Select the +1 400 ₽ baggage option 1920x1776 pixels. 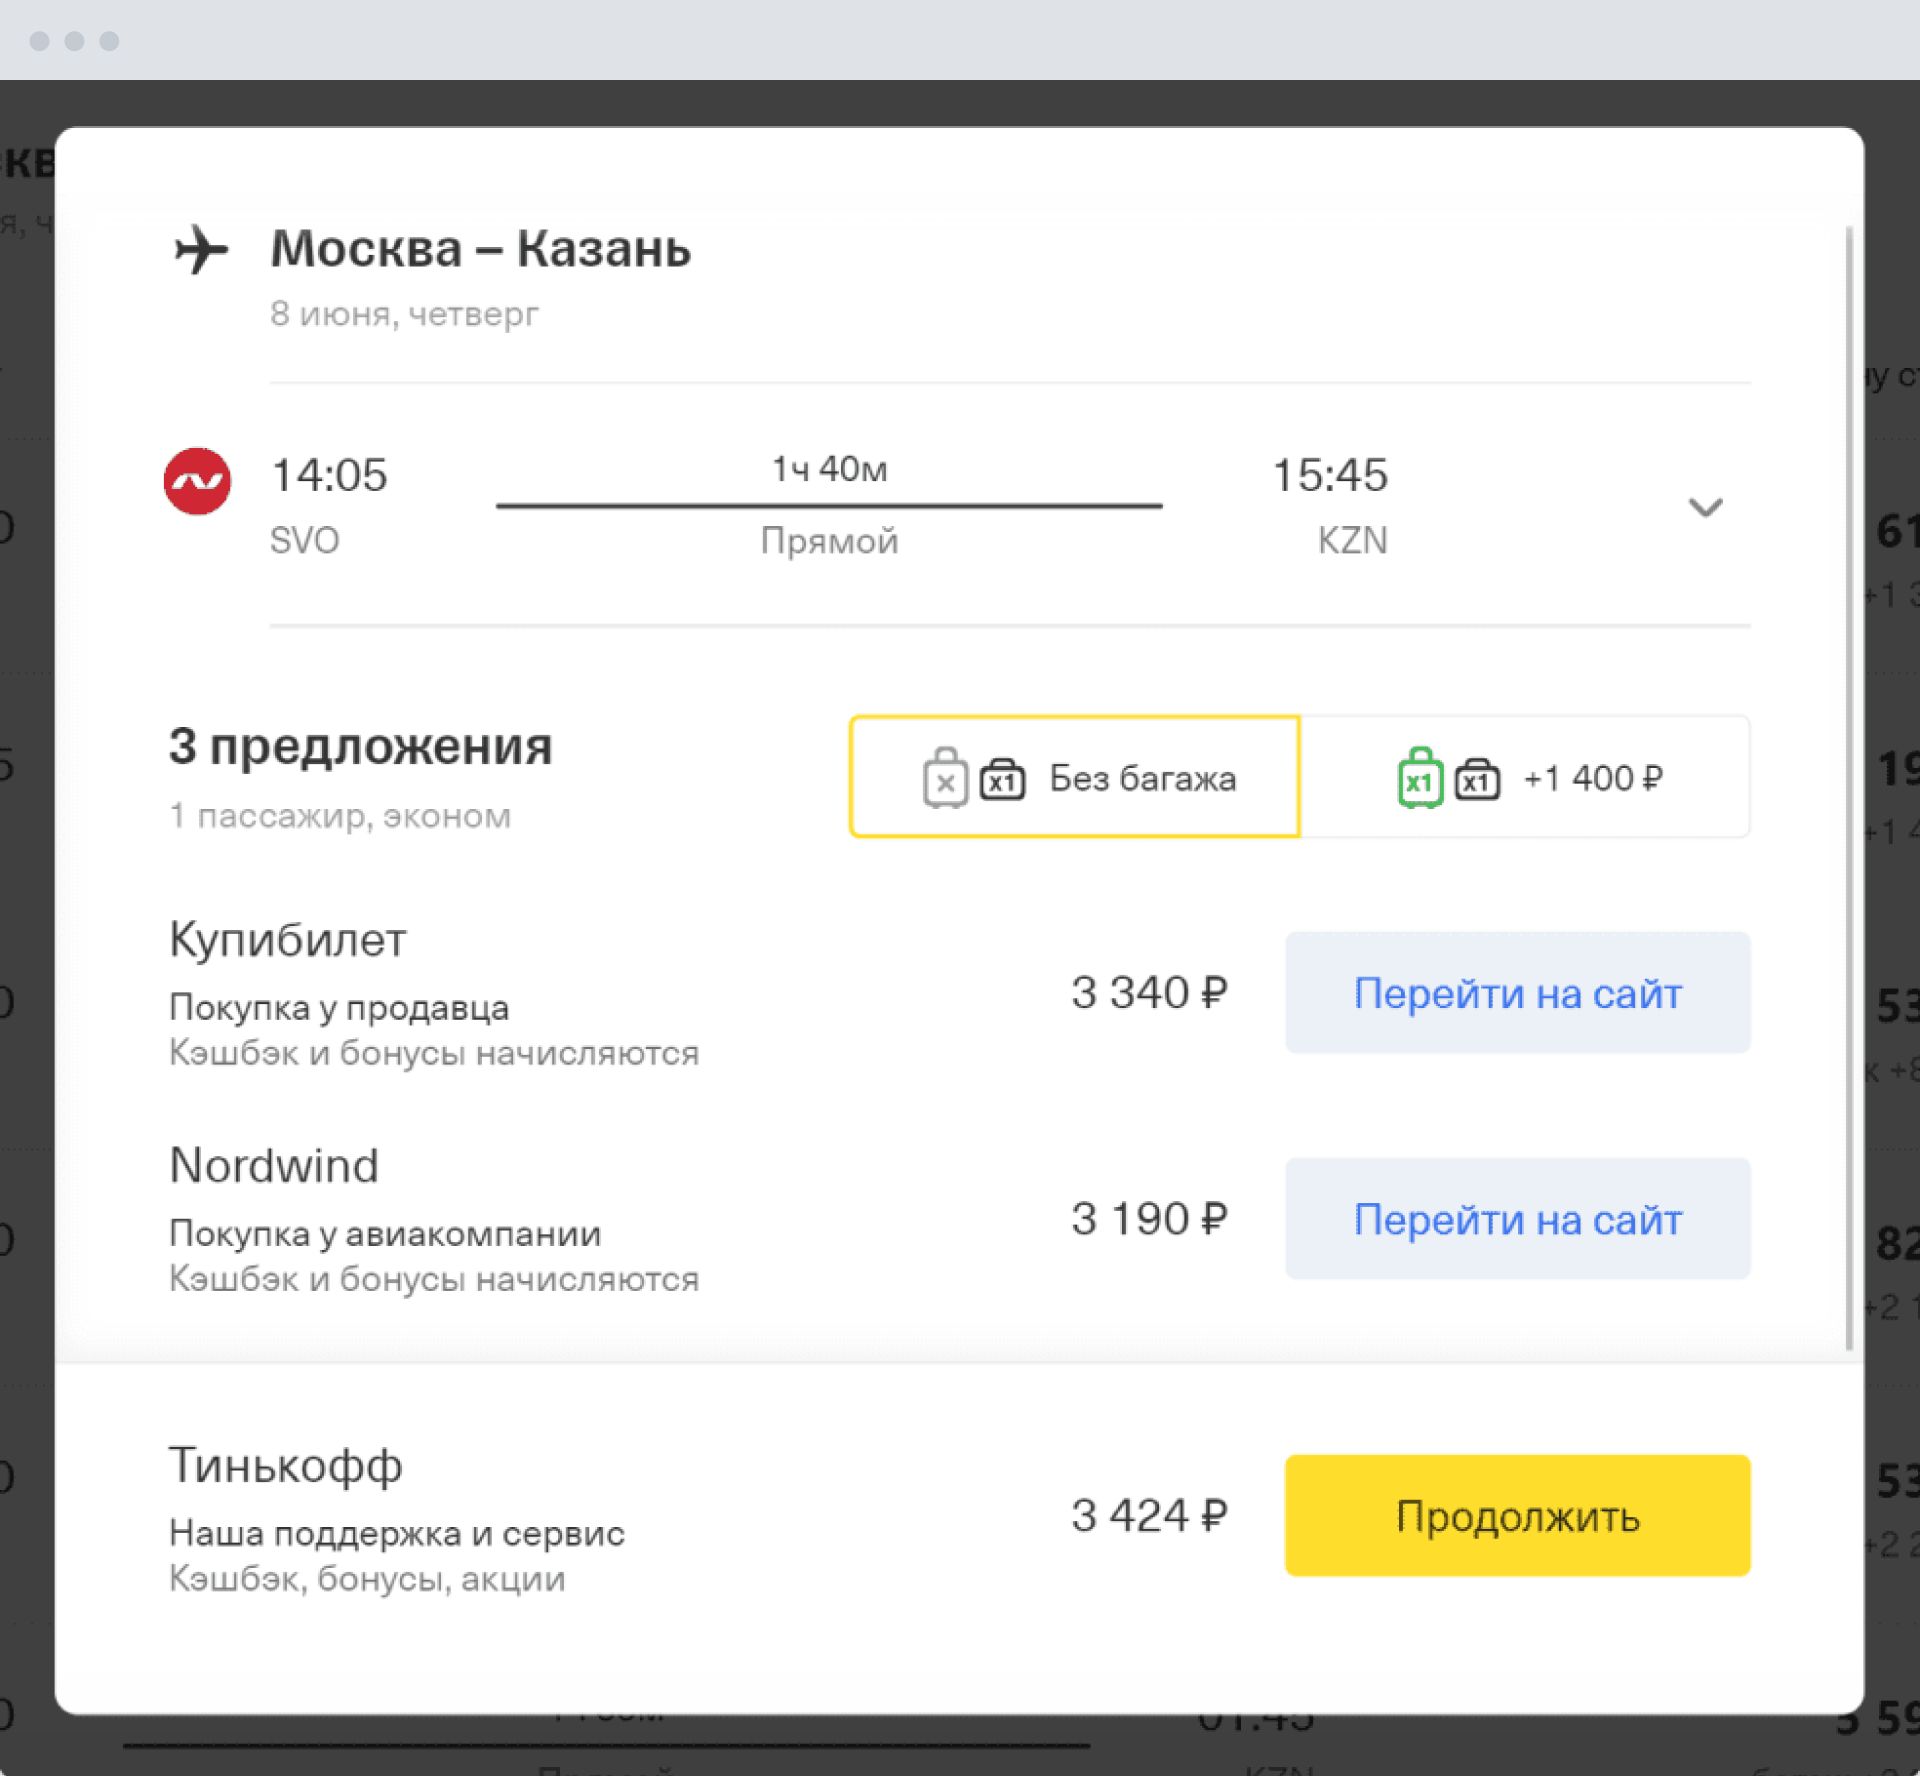coord(1526,777)
